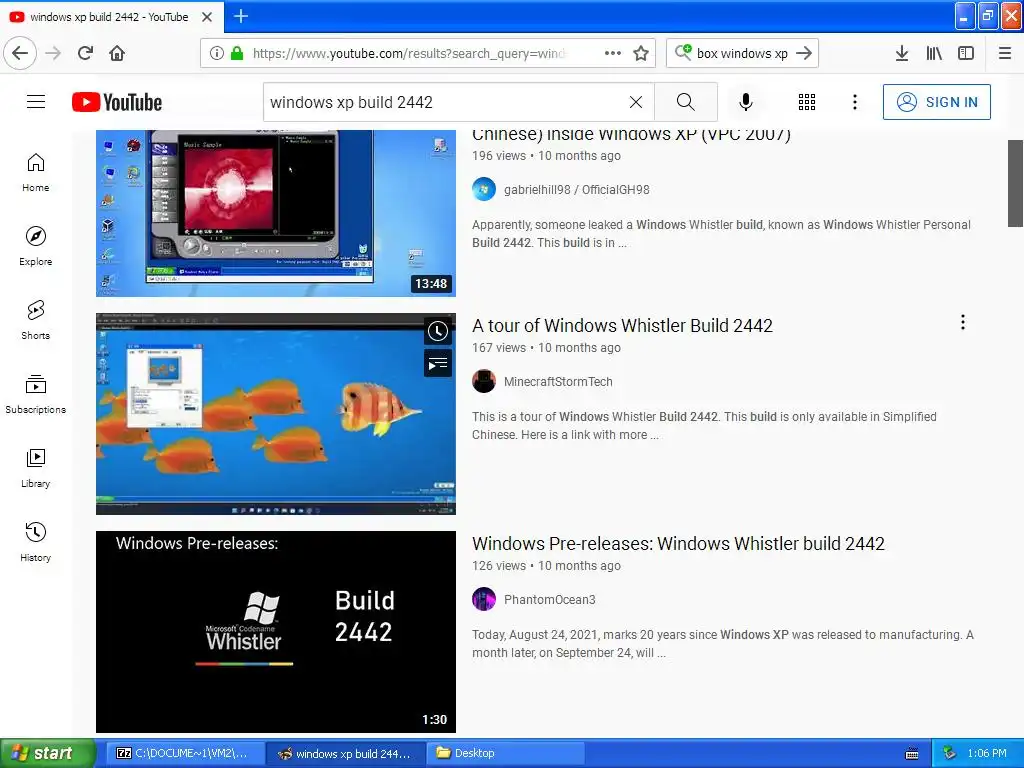
Task: Open page actions three-dot menu in address bar
Action: pyautogui.click(x=613, y=53)
